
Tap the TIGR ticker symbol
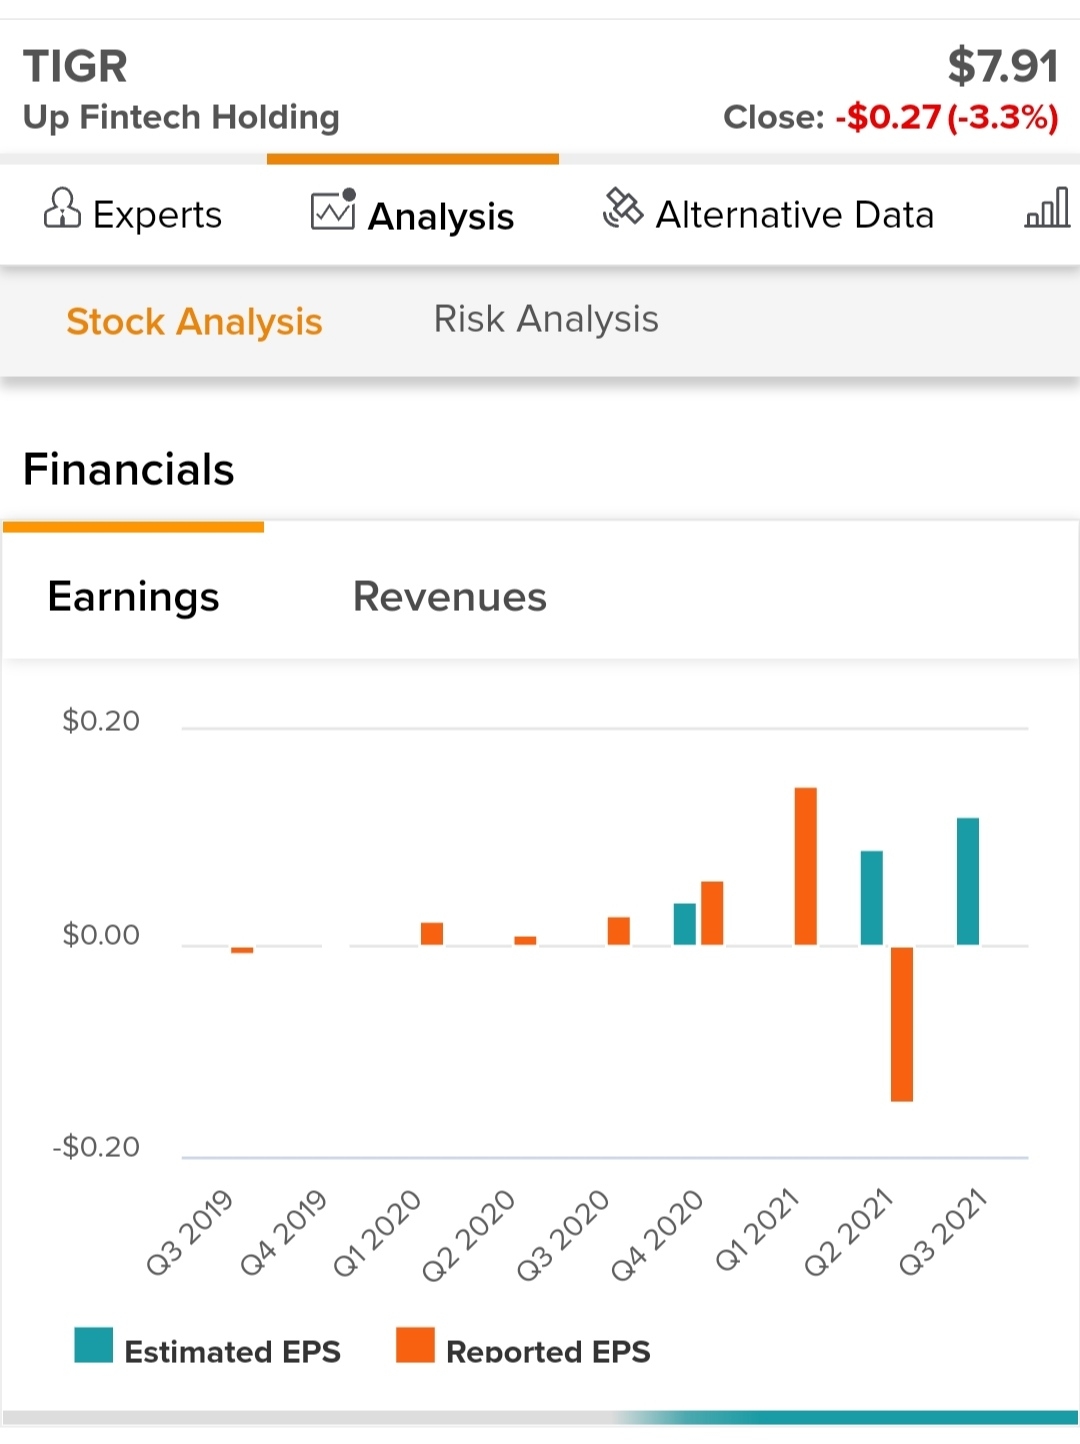(76, 67)
